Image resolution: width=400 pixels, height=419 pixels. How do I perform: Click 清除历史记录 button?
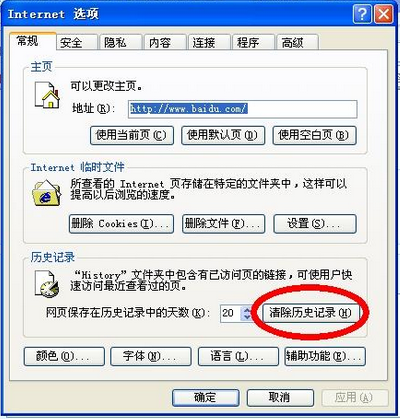[311, 313]
